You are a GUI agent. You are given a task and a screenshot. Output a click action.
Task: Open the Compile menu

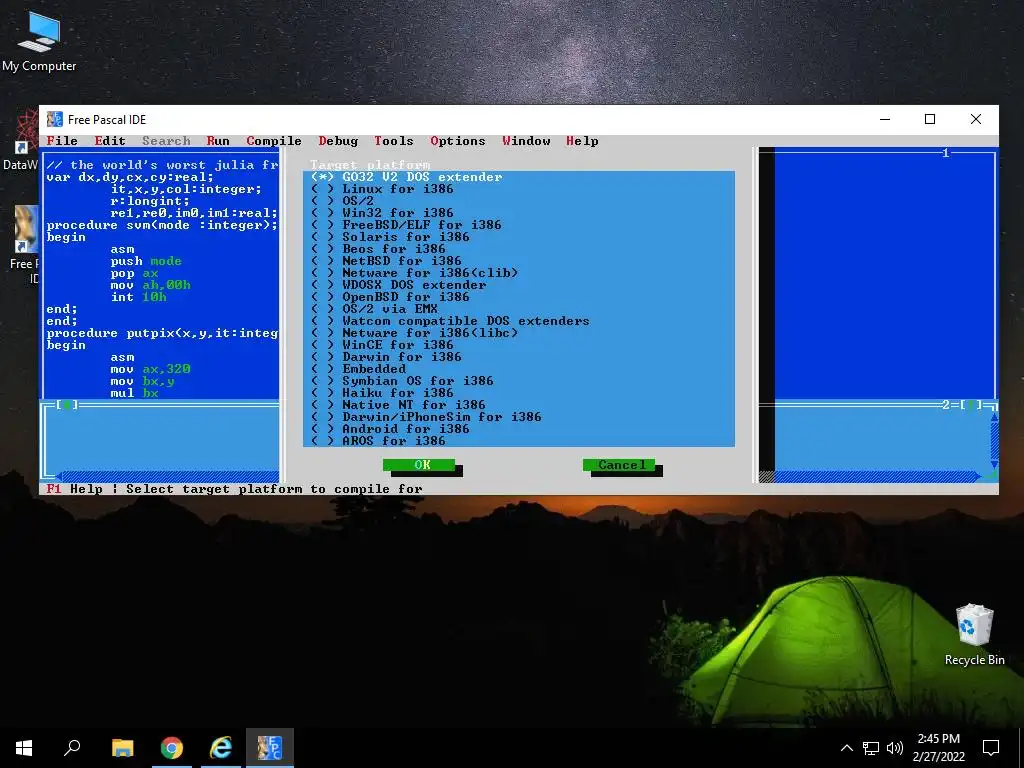click(x=274, y=141)
